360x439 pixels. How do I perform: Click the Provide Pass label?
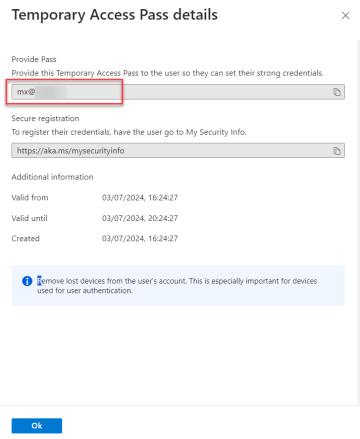tap(34, 59)
